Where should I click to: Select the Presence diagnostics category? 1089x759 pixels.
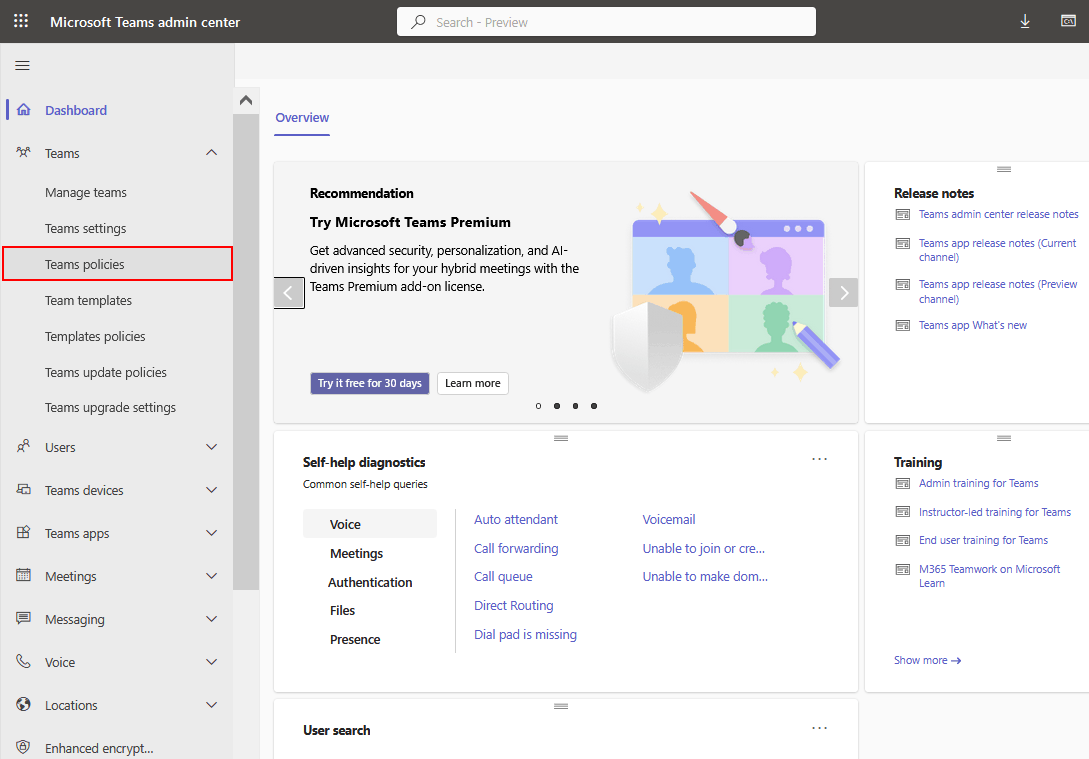coord(355,640)
